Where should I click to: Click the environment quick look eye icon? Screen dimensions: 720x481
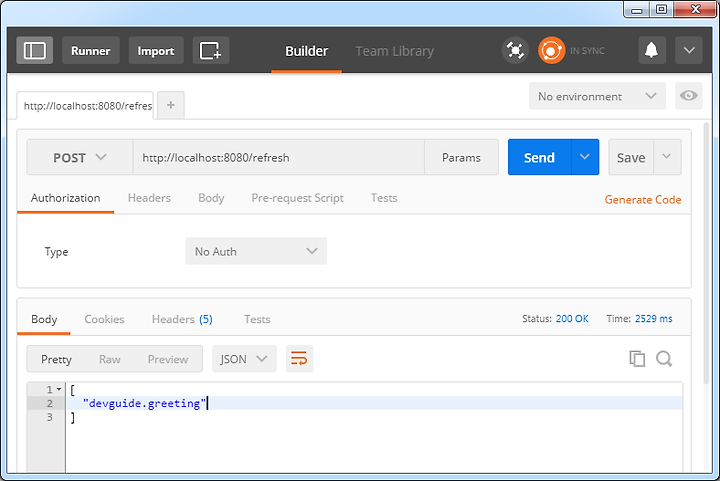688,95
